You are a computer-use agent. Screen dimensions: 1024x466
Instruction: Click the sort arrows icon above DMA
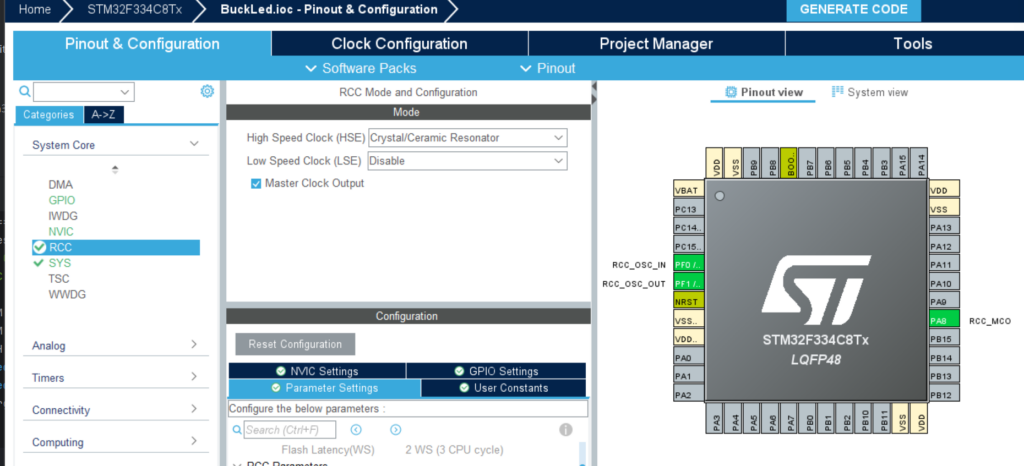click(x=115, y=169)
